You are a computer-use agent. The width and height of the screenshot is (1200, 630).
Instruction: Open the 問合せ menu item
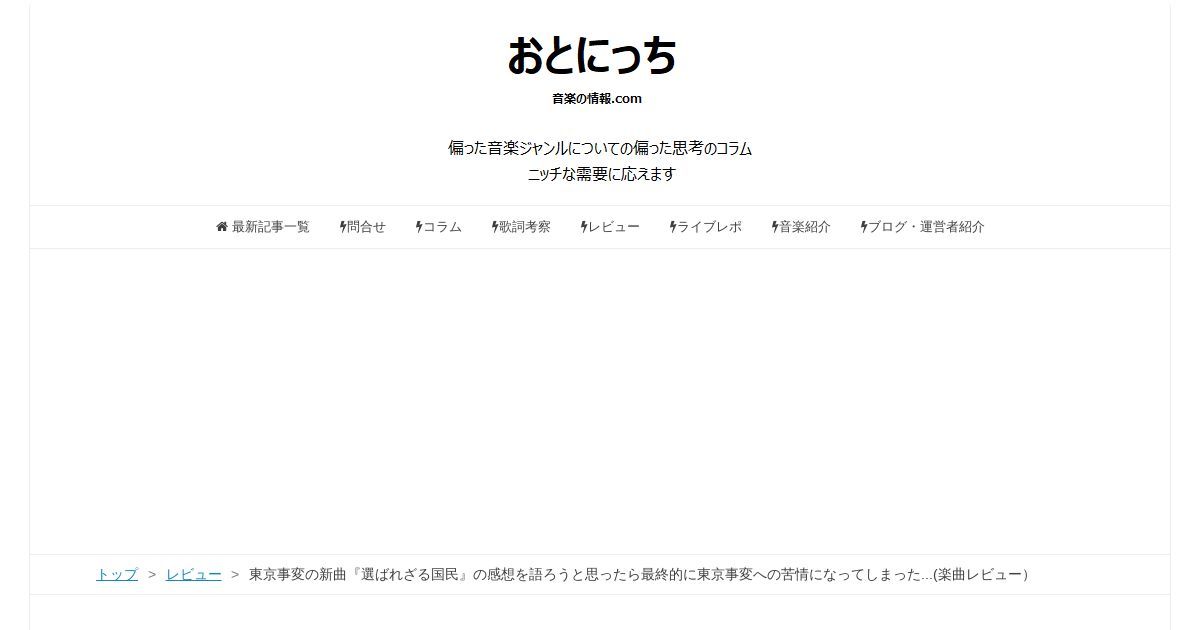click(363, 227)
